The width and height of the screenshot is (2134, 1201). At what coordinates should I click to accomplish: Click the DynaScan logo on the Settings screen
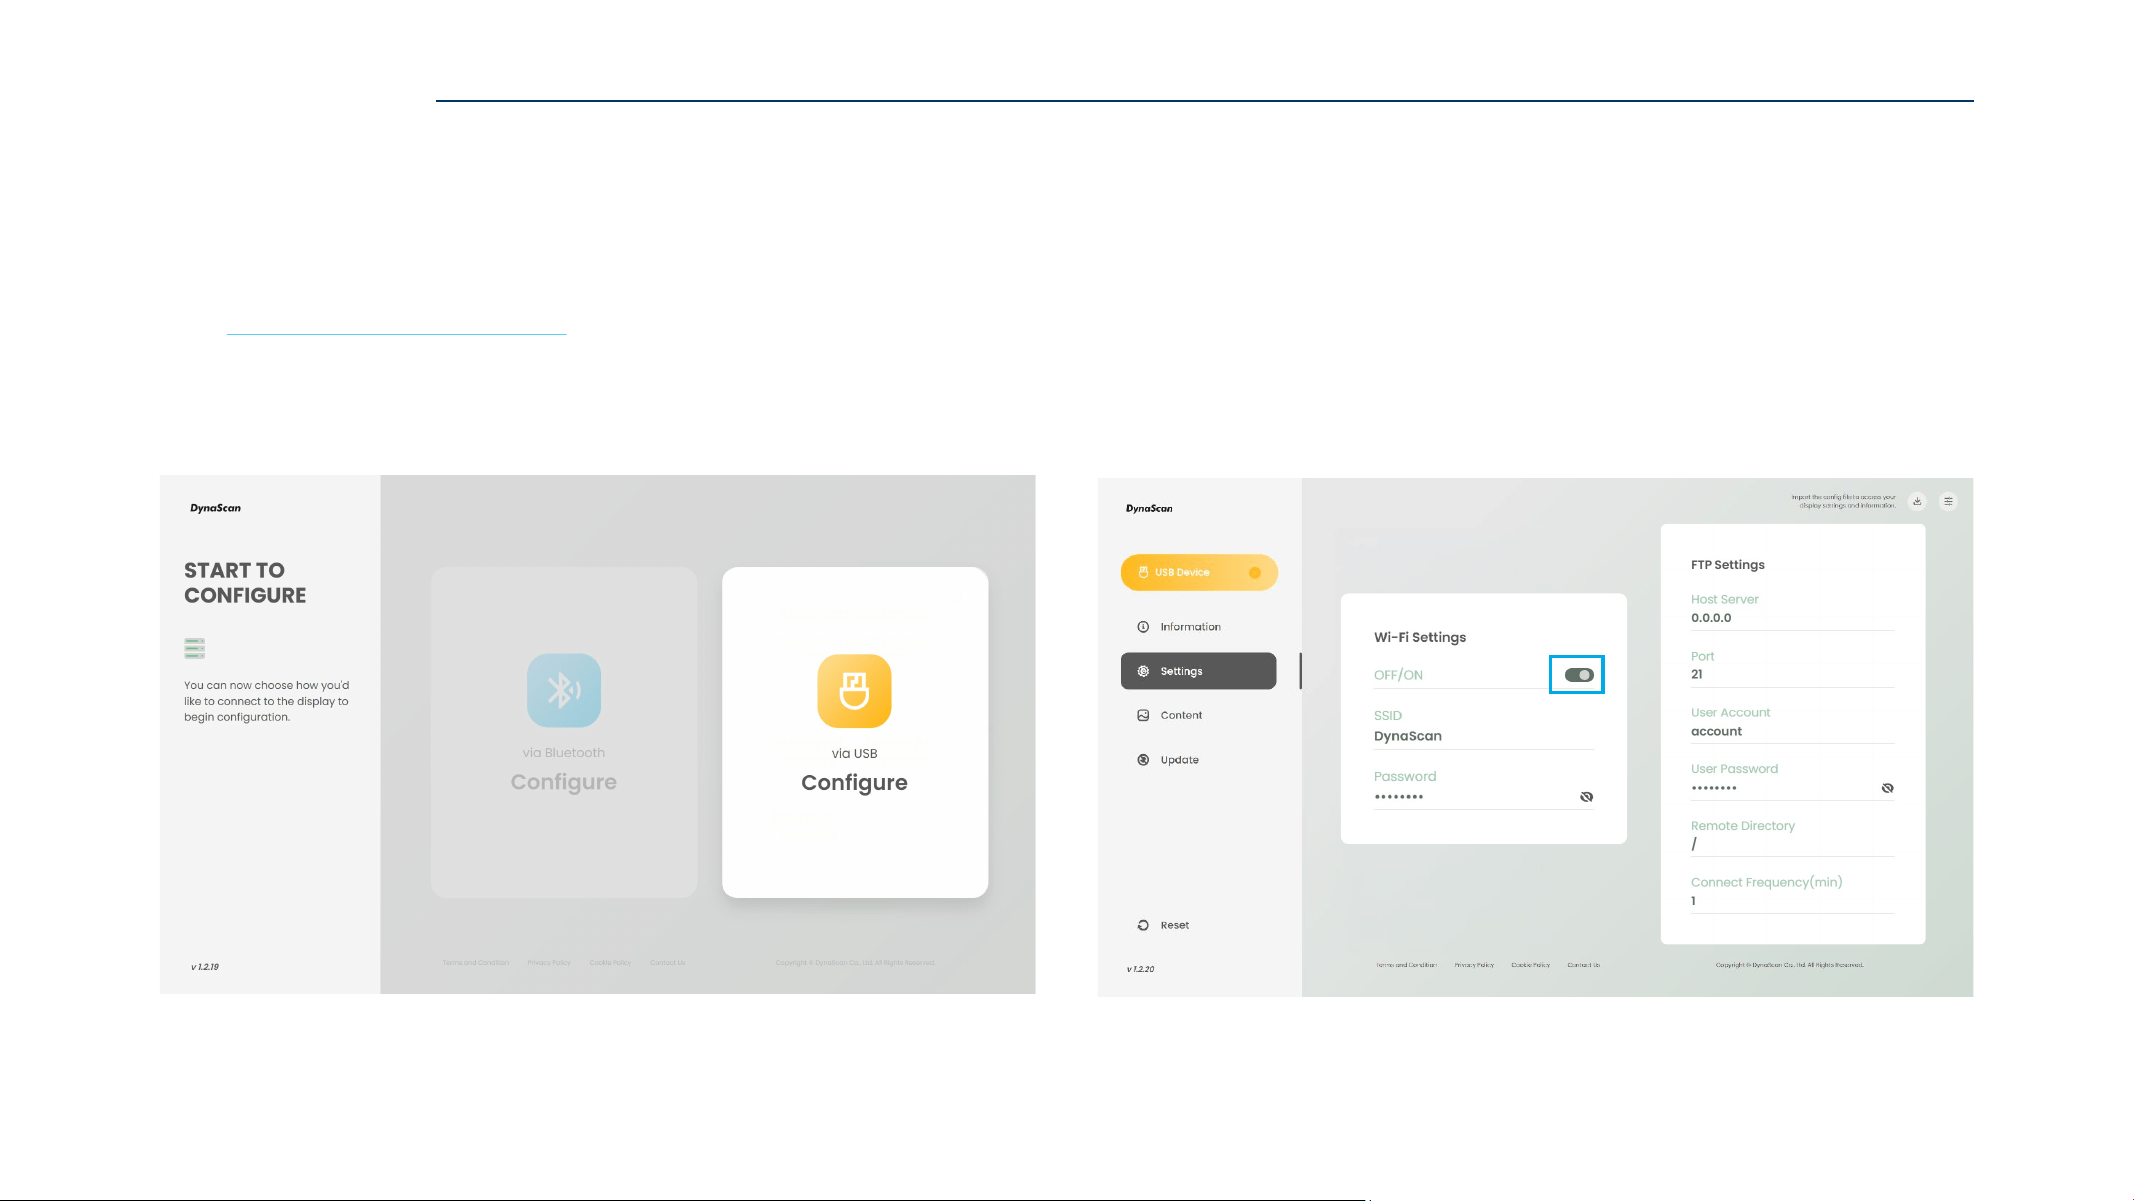[1149, 508]
